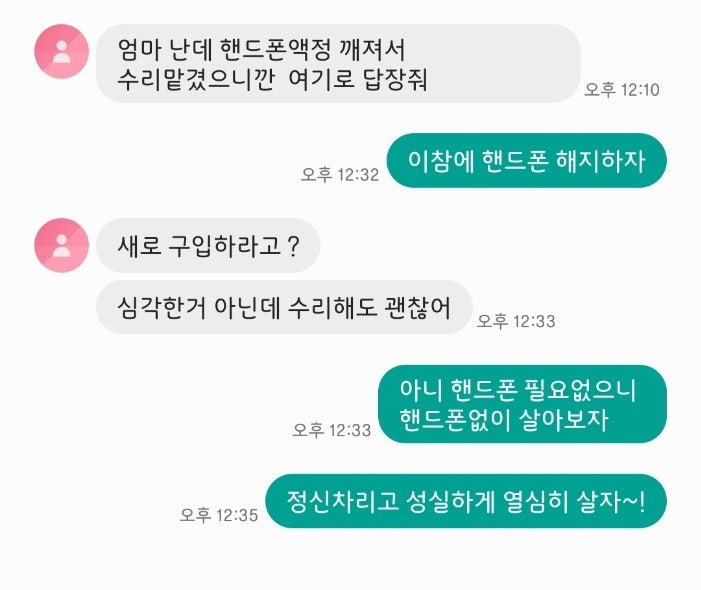Tap the word 해지하자 in green bubble
This screenshot has width=701, height=590.
click(600, 161)
